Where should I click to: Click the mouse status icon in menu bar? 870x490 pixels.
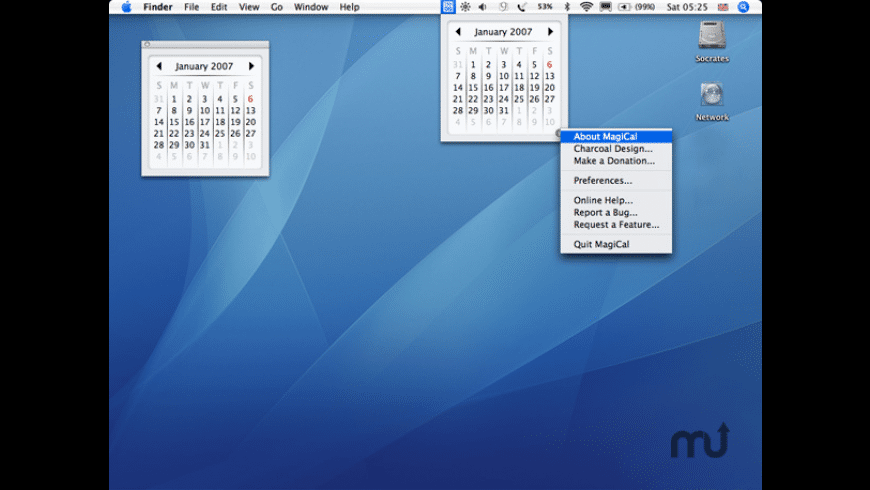[x=503, y=7]
